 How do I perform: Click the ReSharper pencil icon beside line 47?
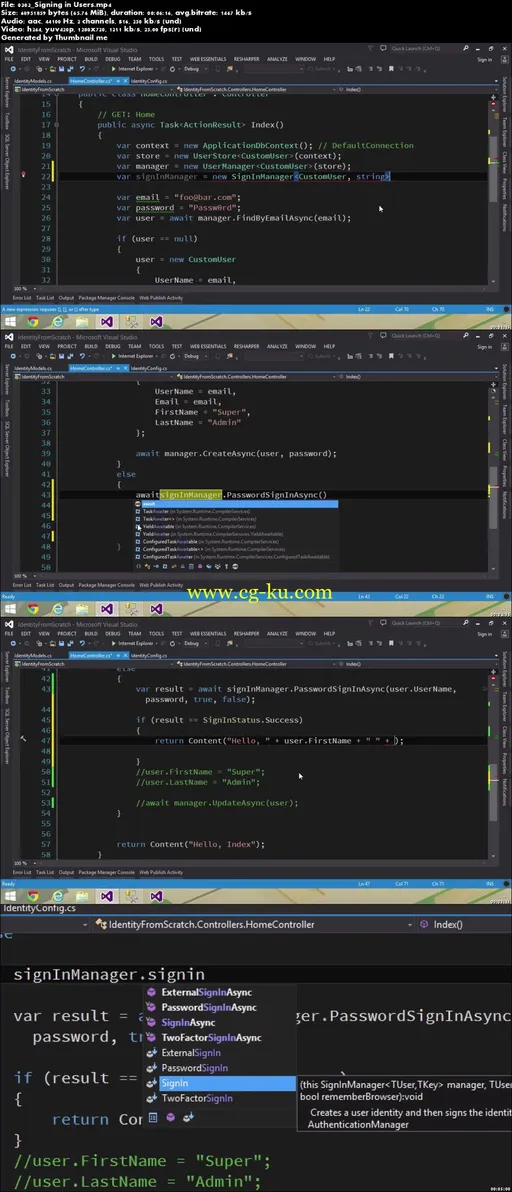24,739
